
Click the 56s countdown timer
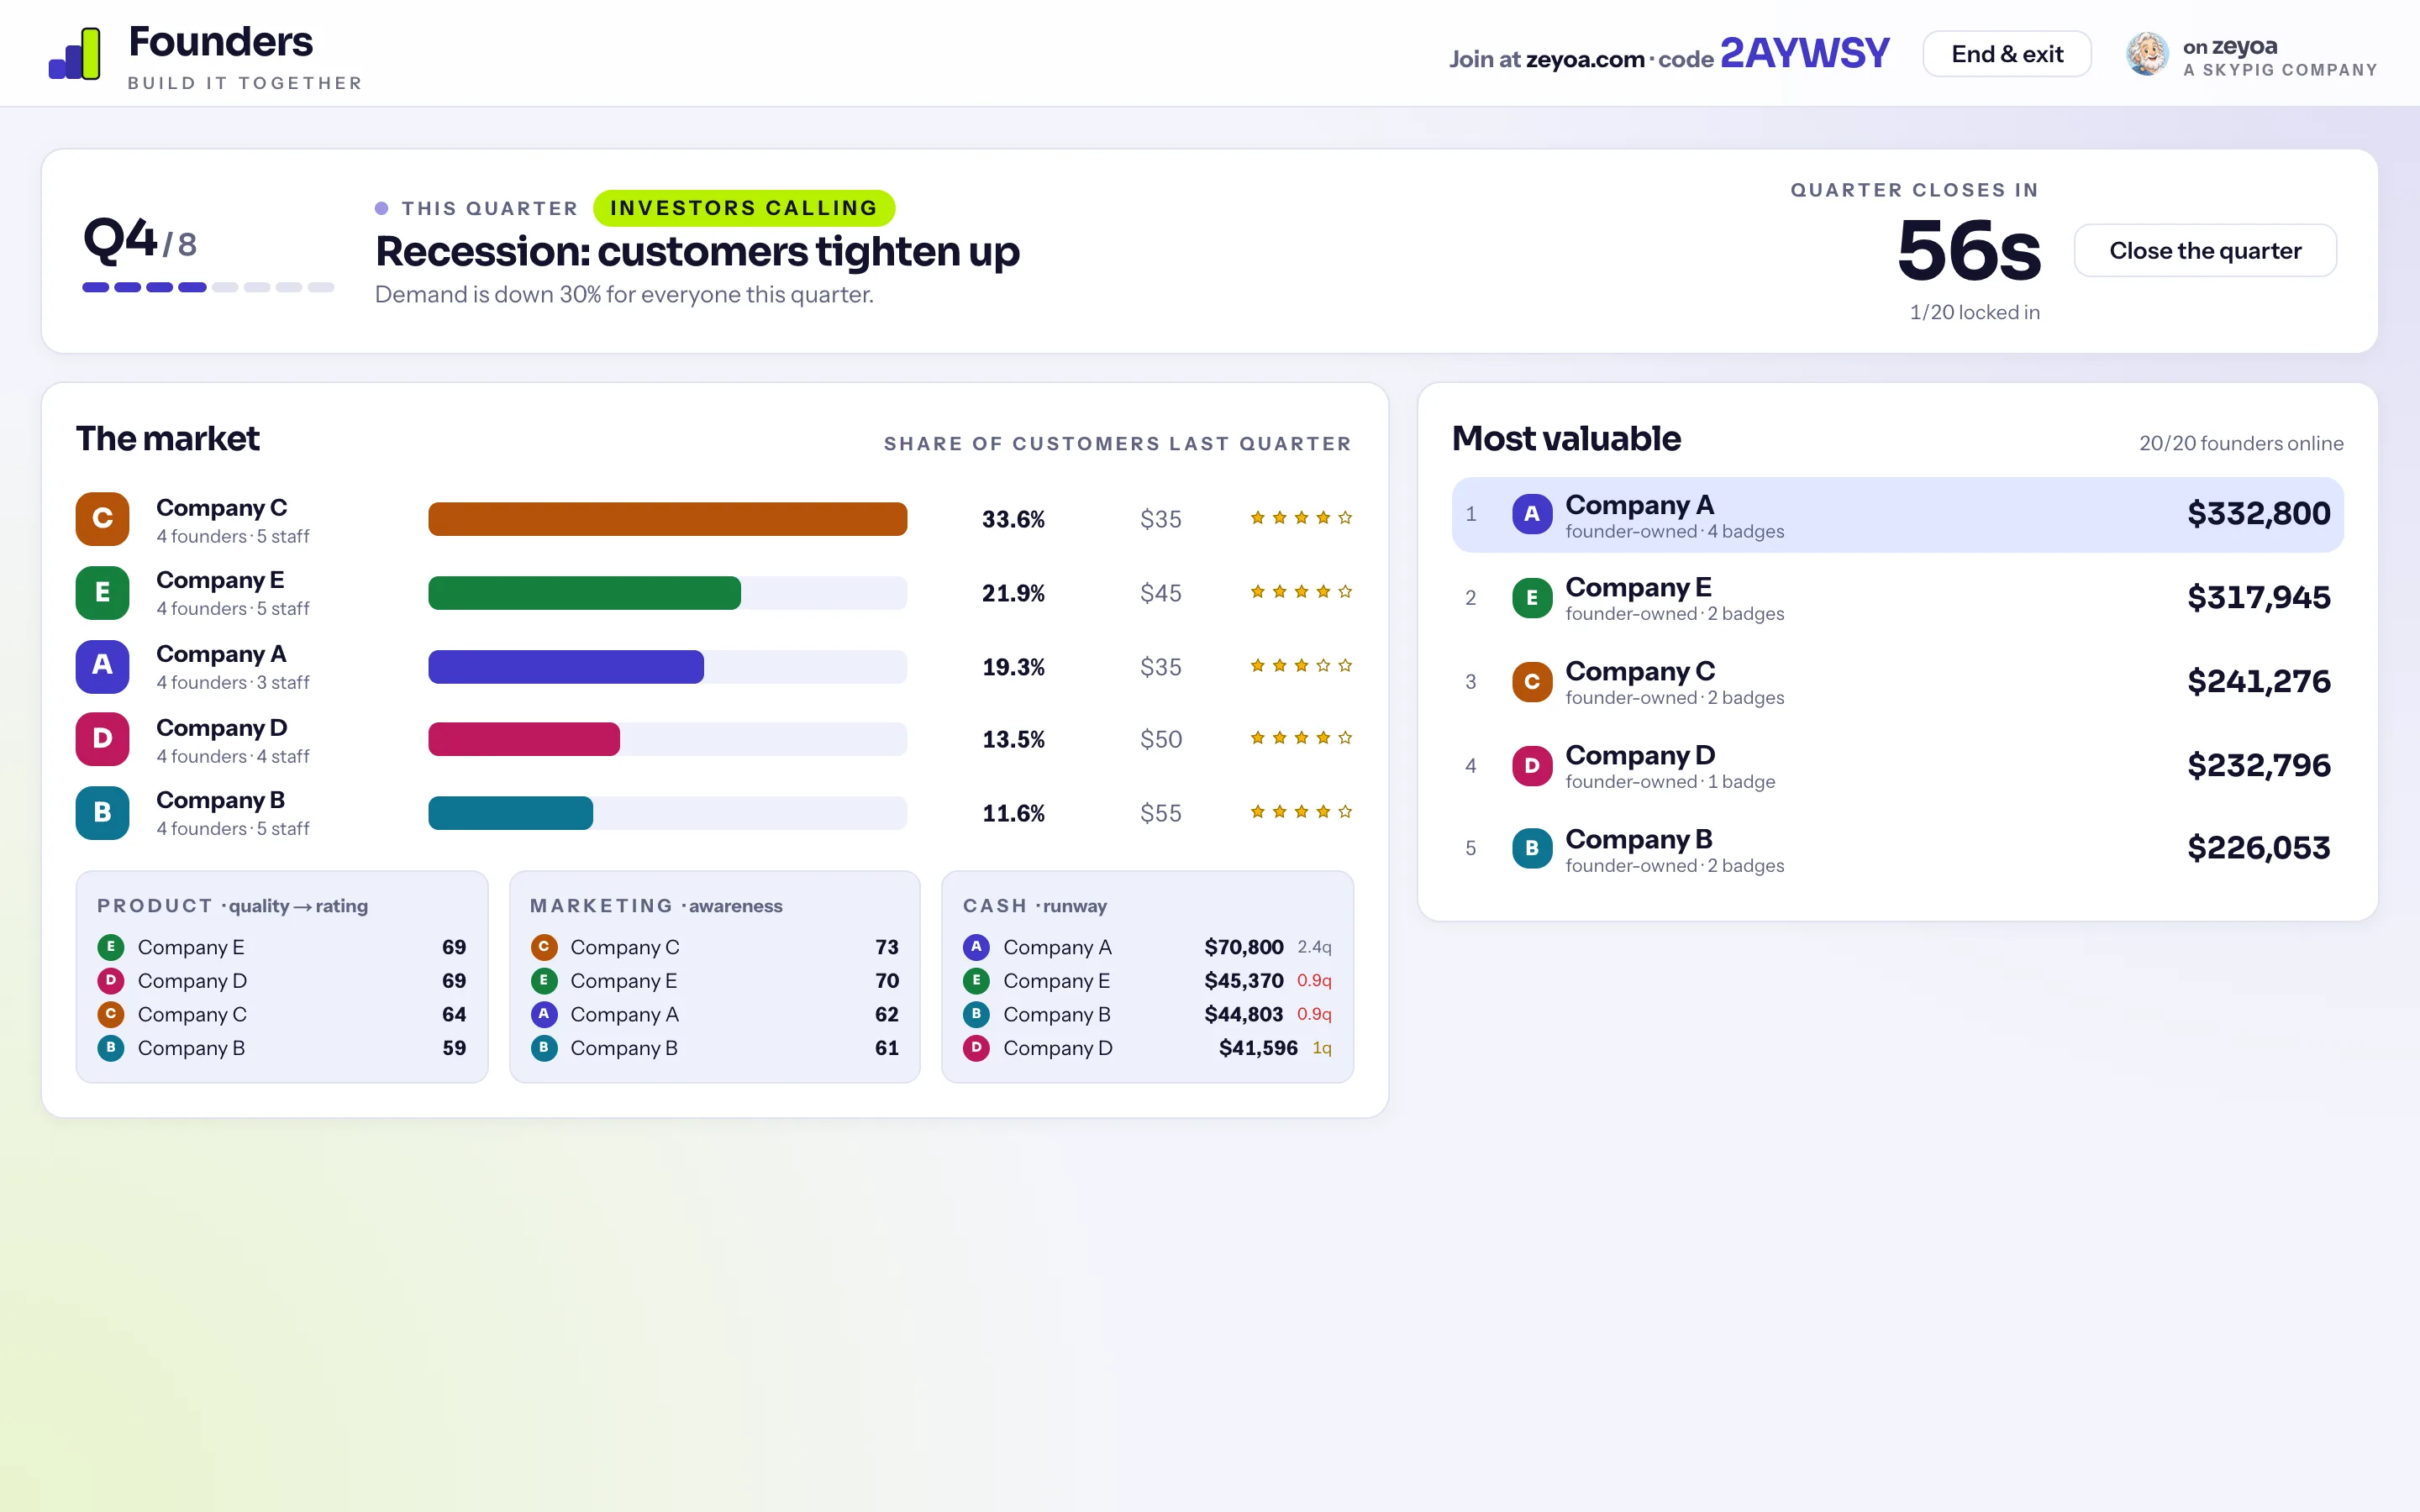click(1968, 251)
